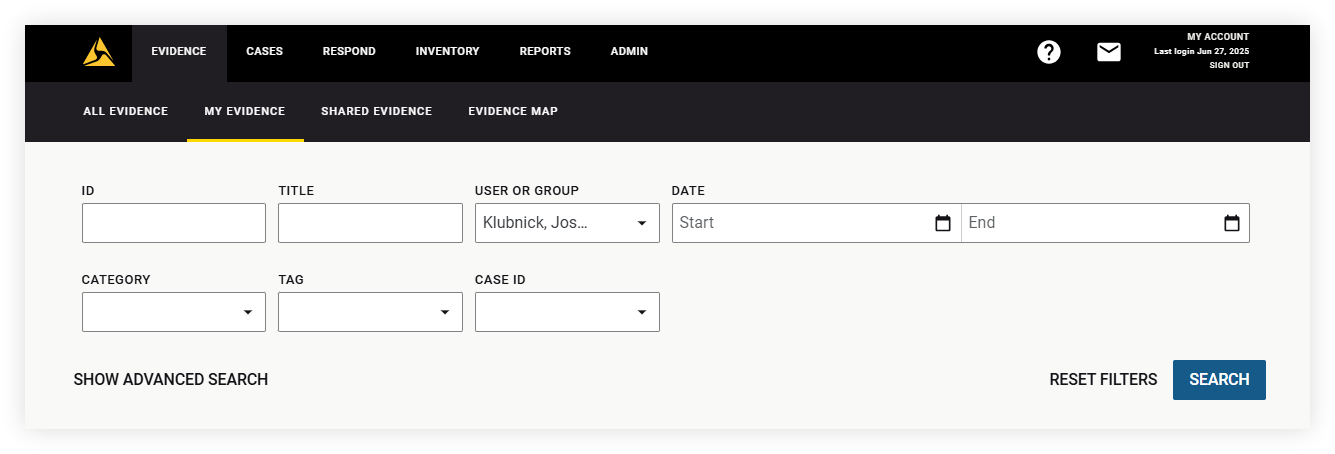The width and height of the screenshot is (1335, 454).
Task: Show Advanced Search options
Action: (x=171, y=380)
